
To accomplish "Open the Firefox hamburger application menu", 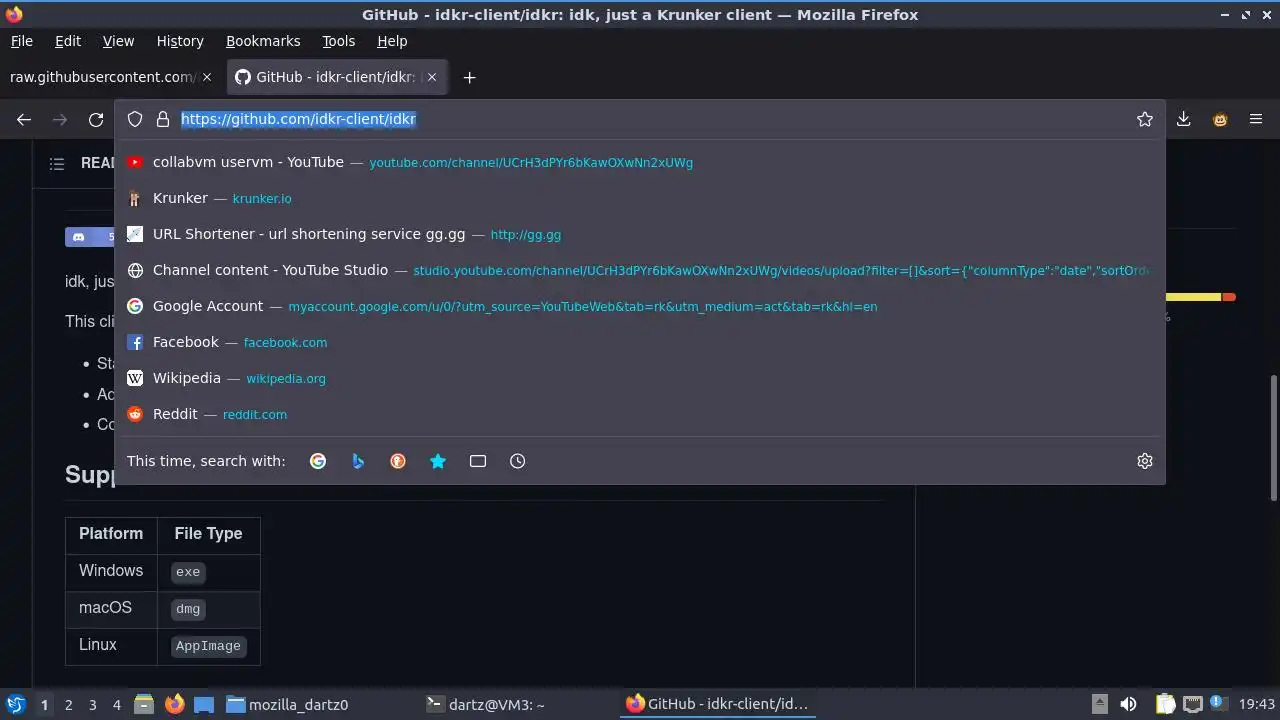I will (x=1256, y=119).
